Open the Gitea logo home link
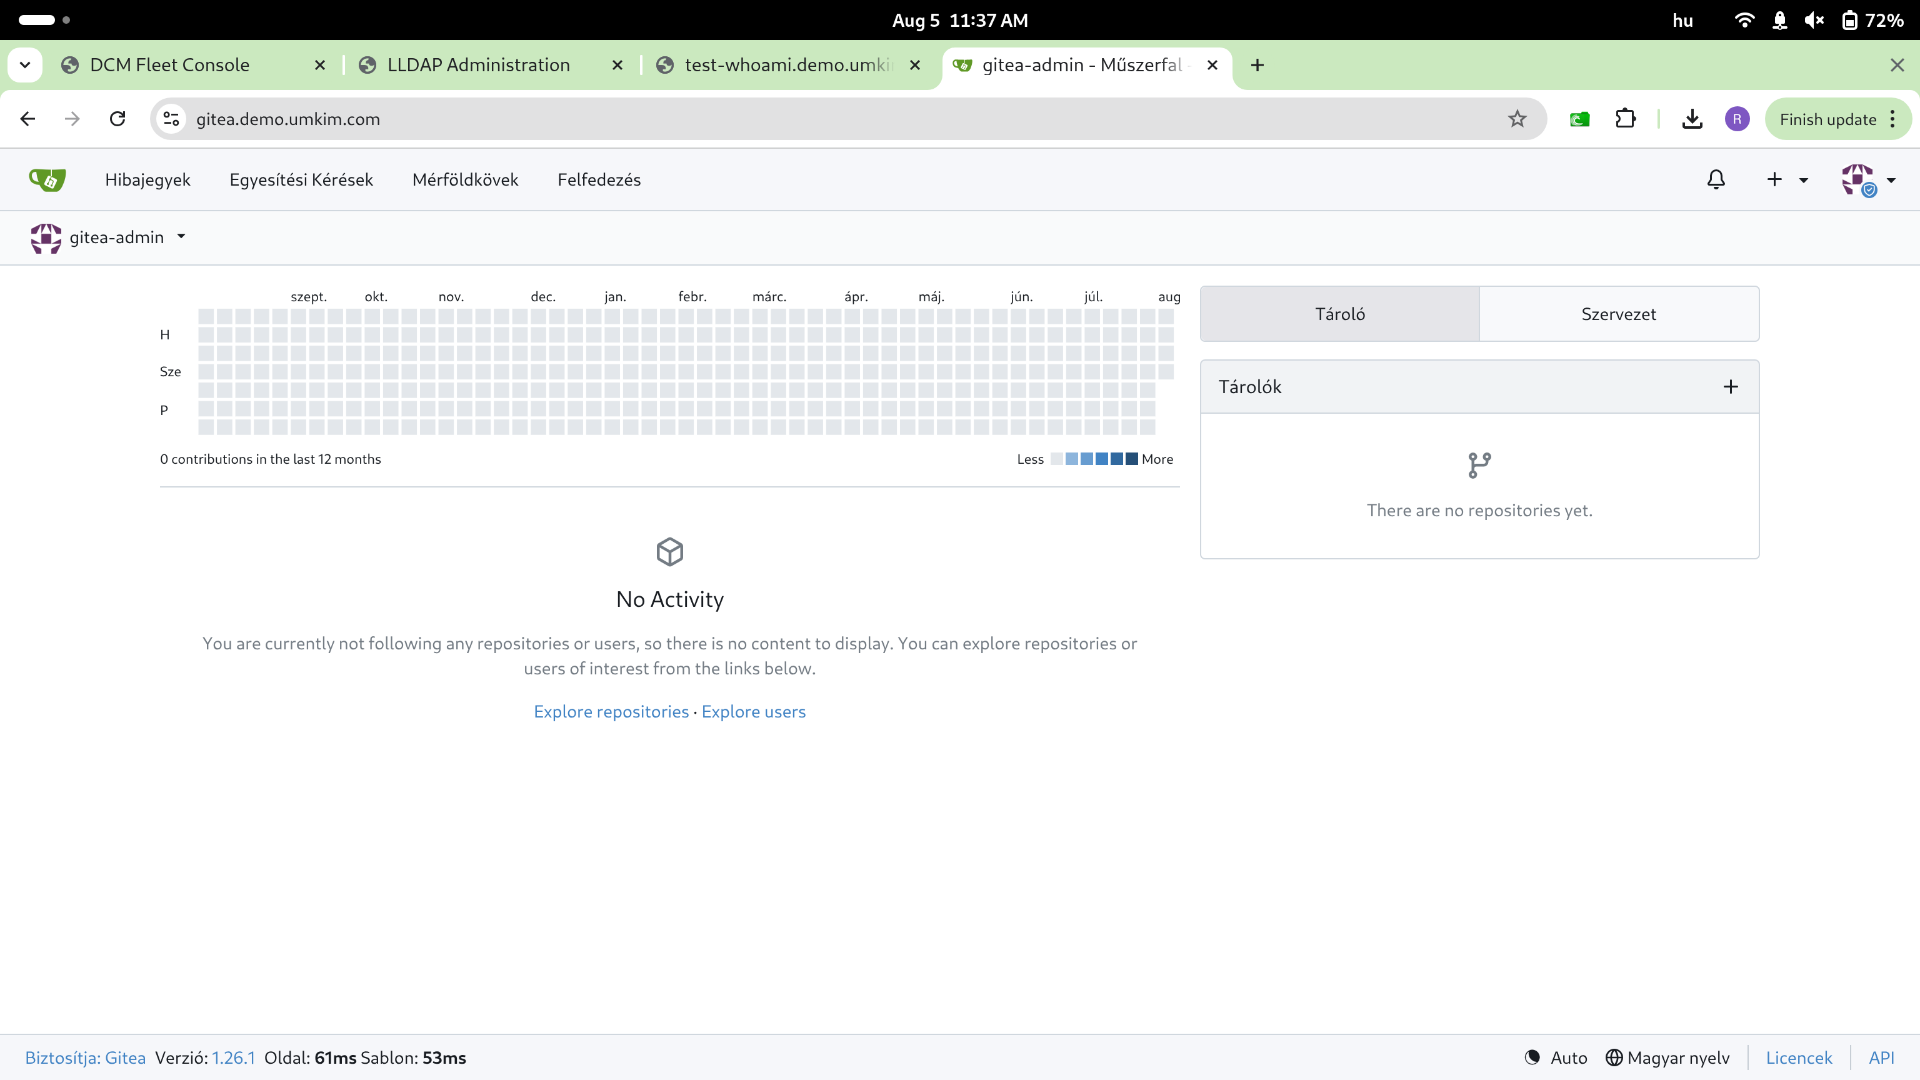Image resolution: width=1920 pixels, height=1080 pixels. (x=47, y=180)
